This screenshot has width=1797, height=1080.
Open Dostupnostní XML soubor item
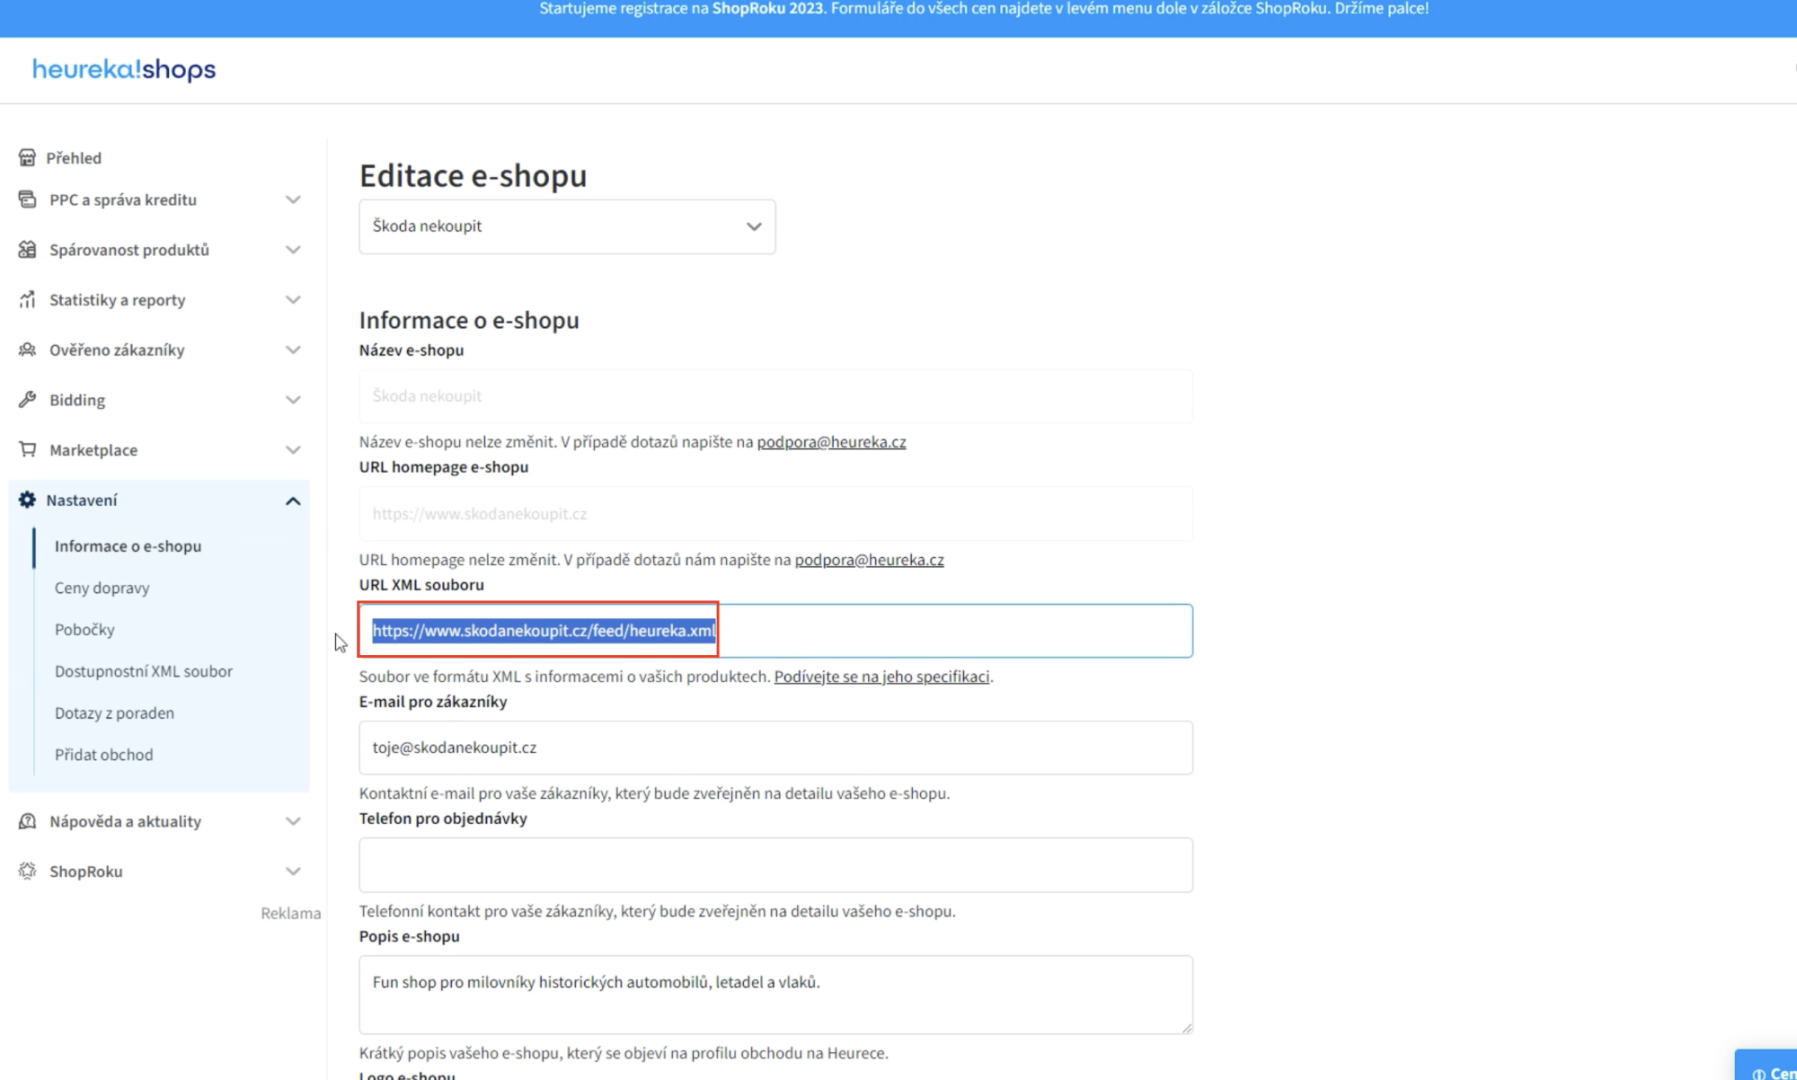(144, 672)
